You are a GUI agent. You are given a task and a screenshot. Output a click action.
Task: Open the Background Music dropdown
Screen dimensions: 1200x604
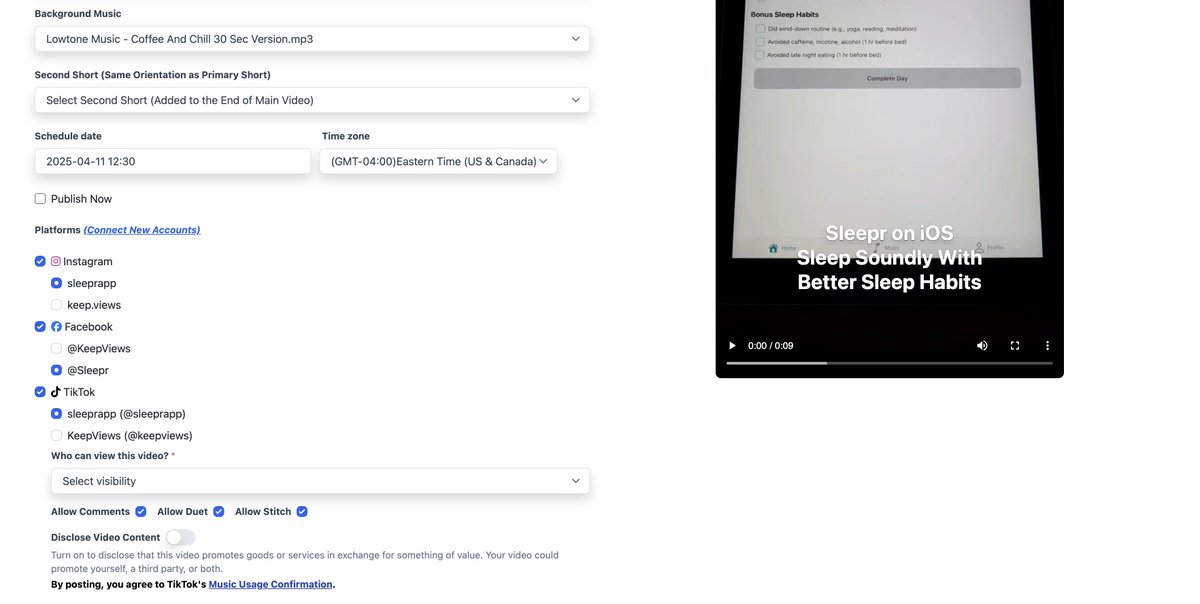(312, 39)
